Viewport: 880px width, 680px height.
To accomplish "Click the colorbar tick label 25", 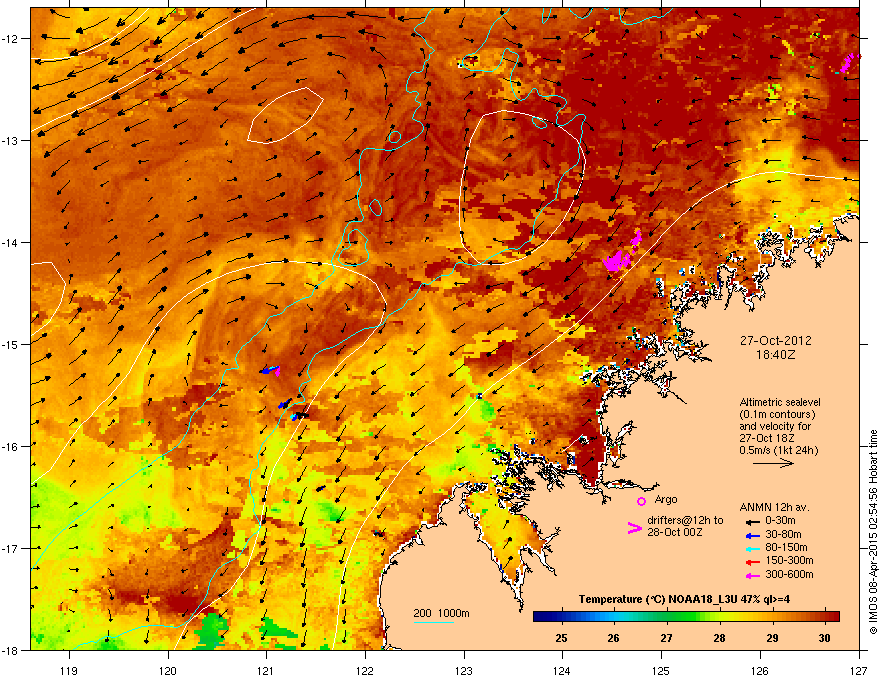I will 561,638.
